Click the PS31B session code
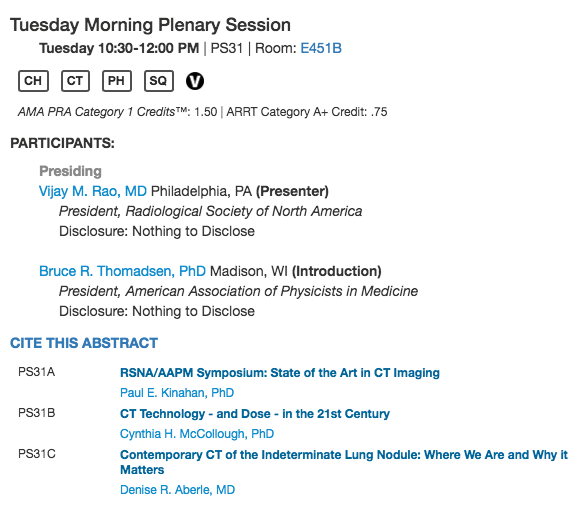 point(37,413)
